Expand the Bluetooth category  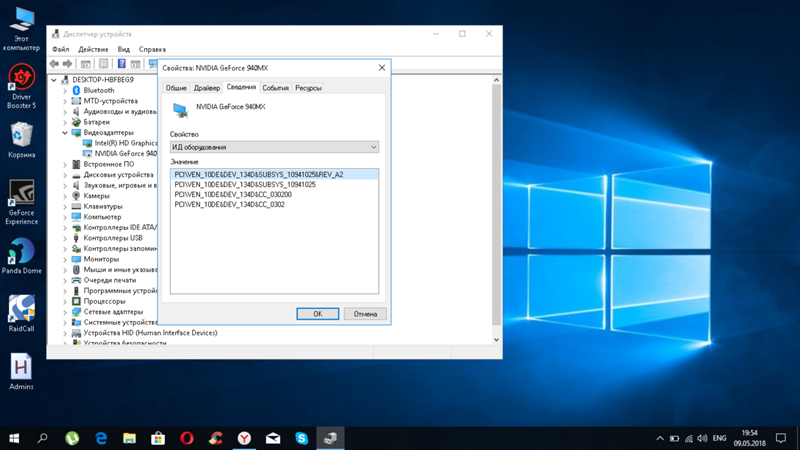[65, 90]
